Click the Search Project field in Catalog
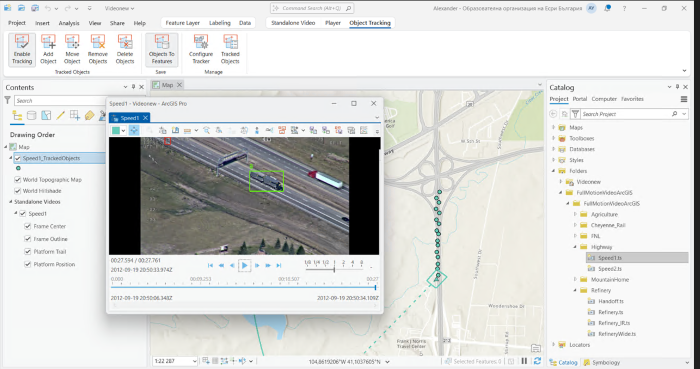Screen dimensions: 700x369 (x=629, y=114)
